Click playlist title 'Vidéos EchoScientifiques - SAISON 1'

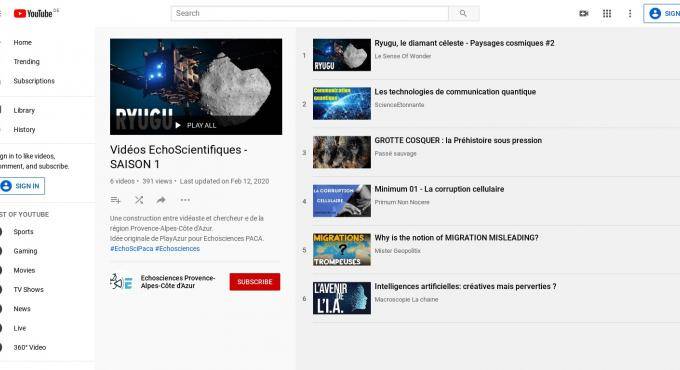point(179,157)
